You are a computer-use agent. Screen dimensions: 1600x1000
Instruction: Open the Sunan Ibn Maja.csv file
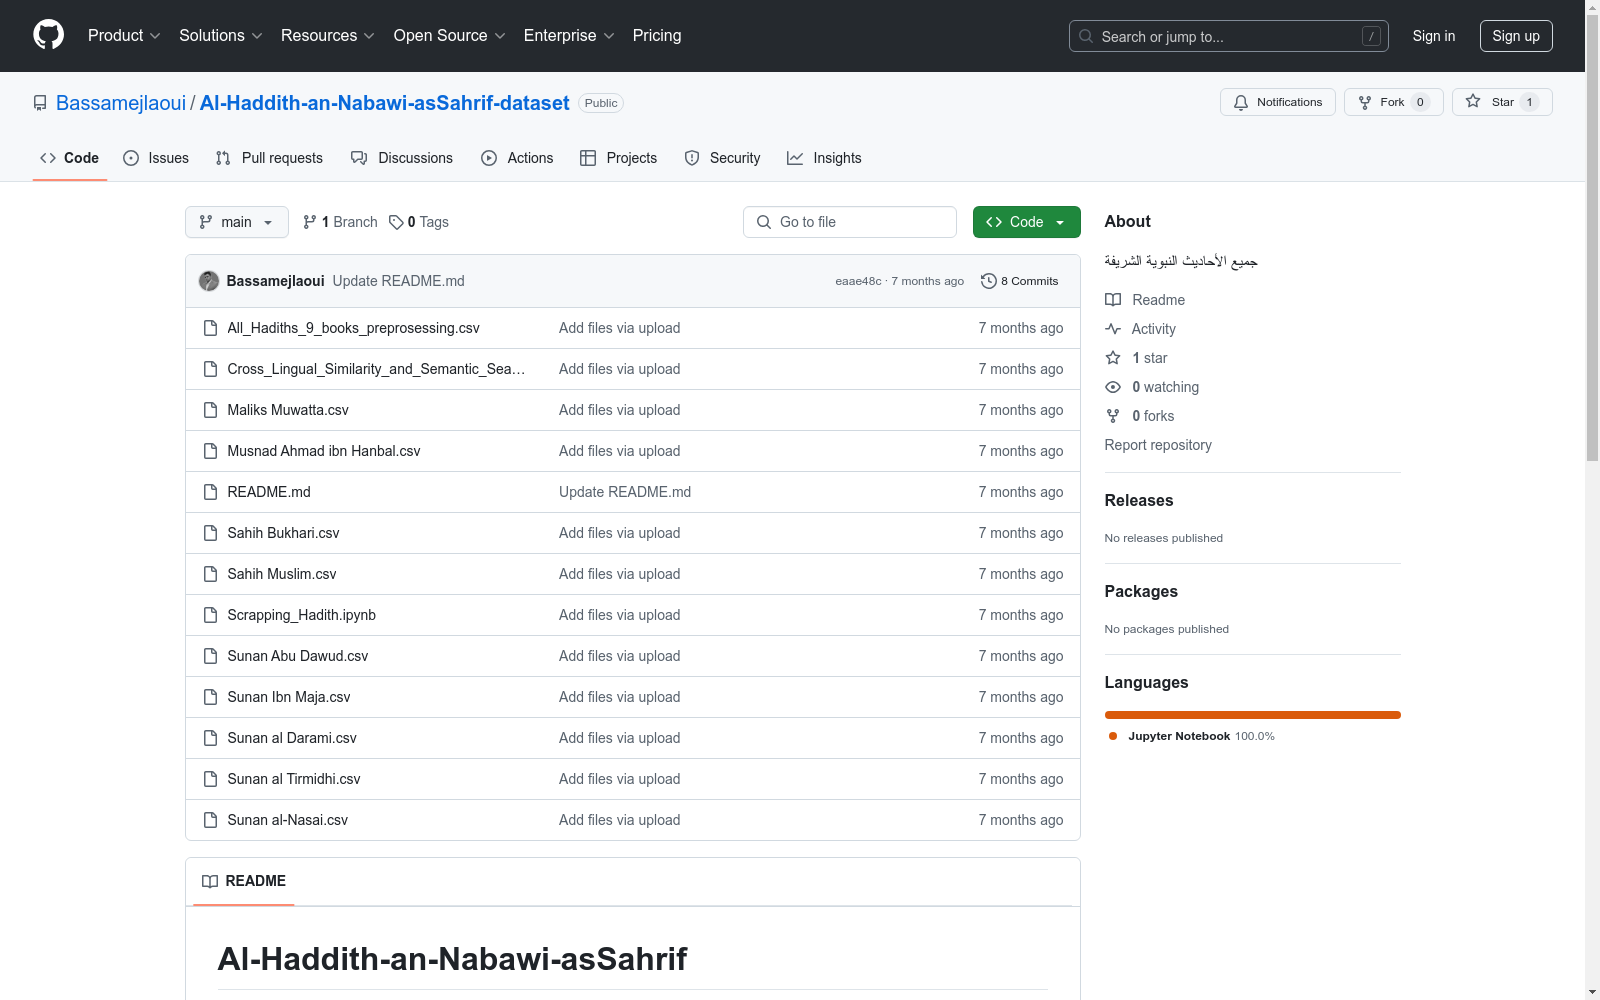(x=289, y=697)
